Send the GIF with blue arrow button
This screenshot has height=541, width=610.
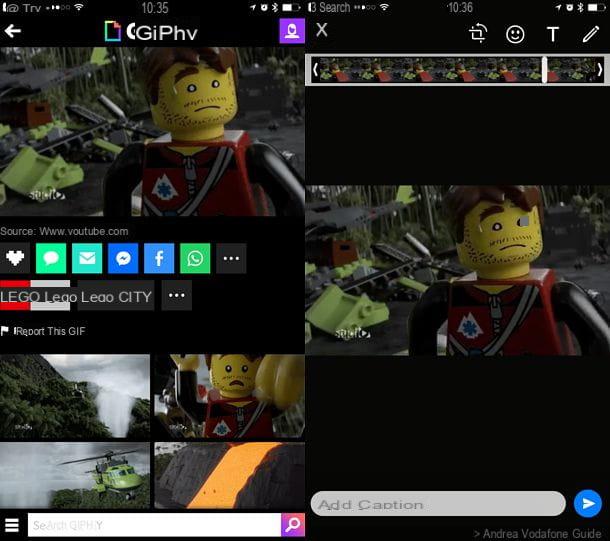(588, 504)
